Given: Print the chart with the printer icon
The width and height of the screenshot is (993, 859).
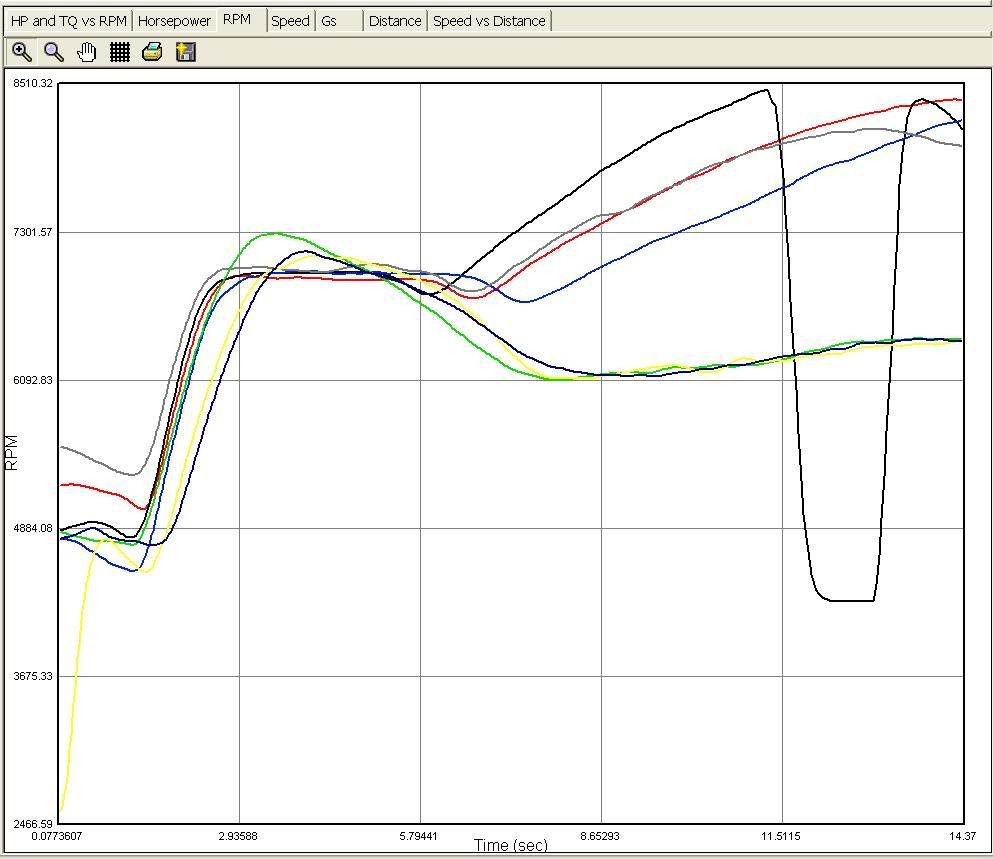Looking at the screenshot, I should pos(152,52).
